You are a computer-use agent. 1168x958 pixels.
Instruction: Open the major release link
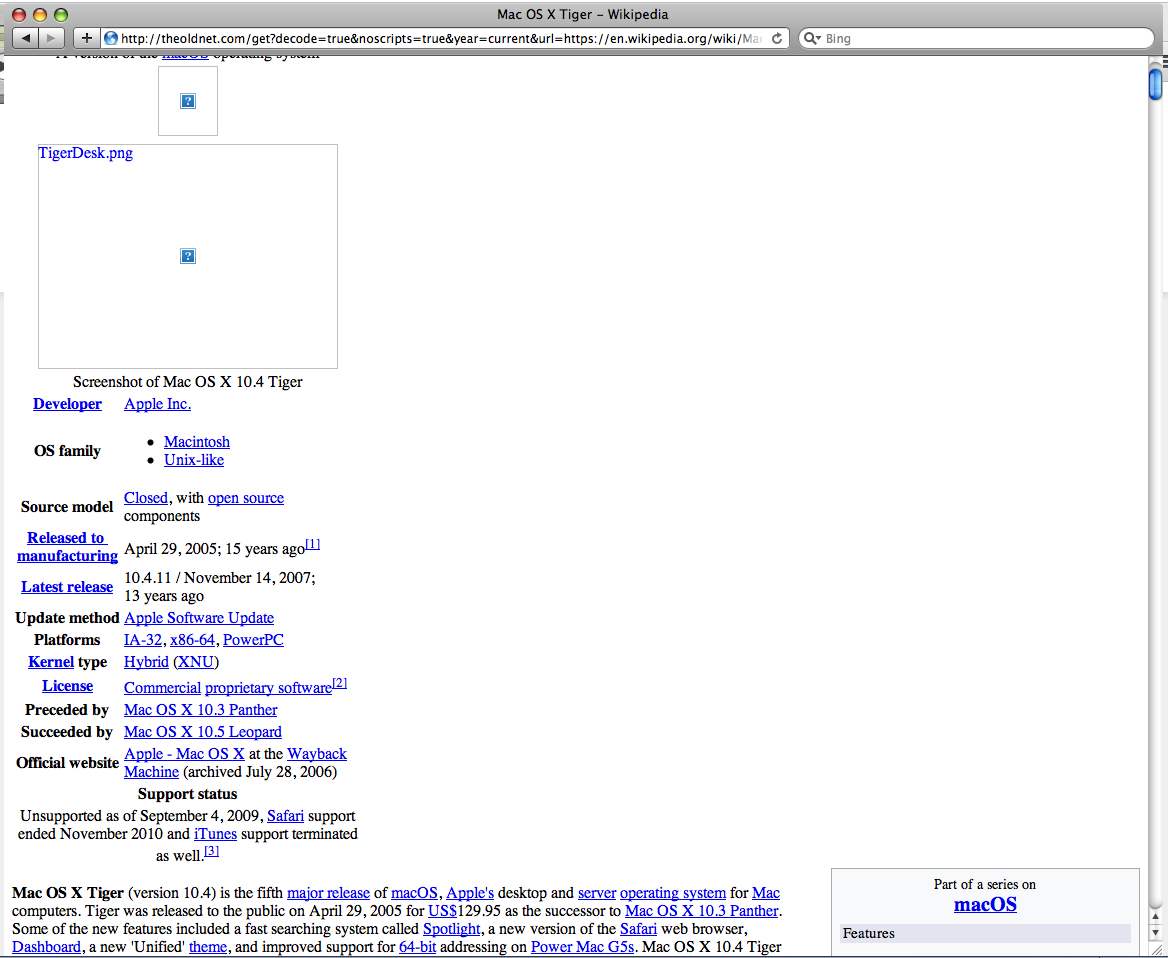click(328, 893)
